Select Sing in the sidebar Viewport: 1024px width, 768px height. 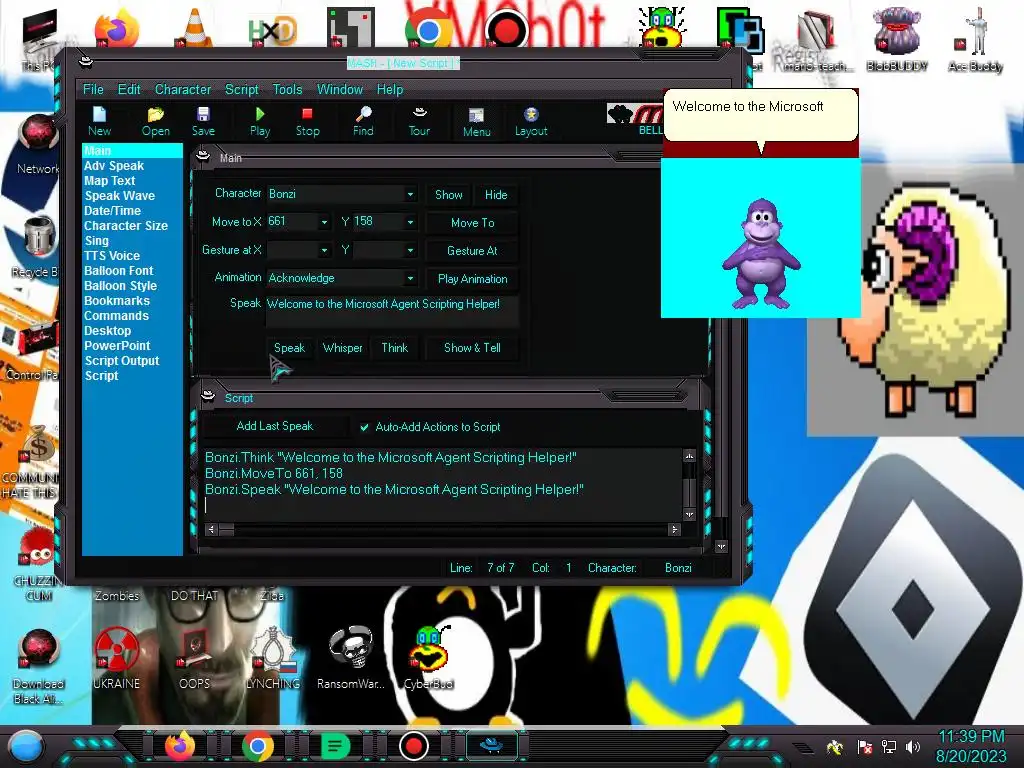(97, 241)
